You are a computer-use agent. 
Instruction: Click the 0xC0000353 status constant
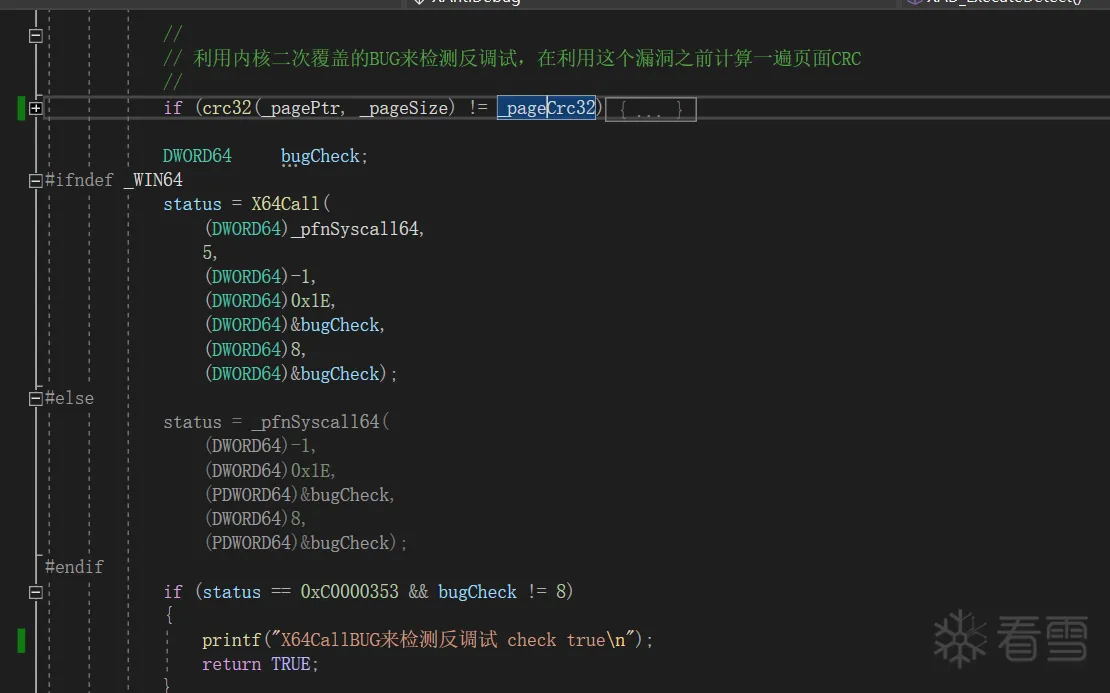[350, 592]
